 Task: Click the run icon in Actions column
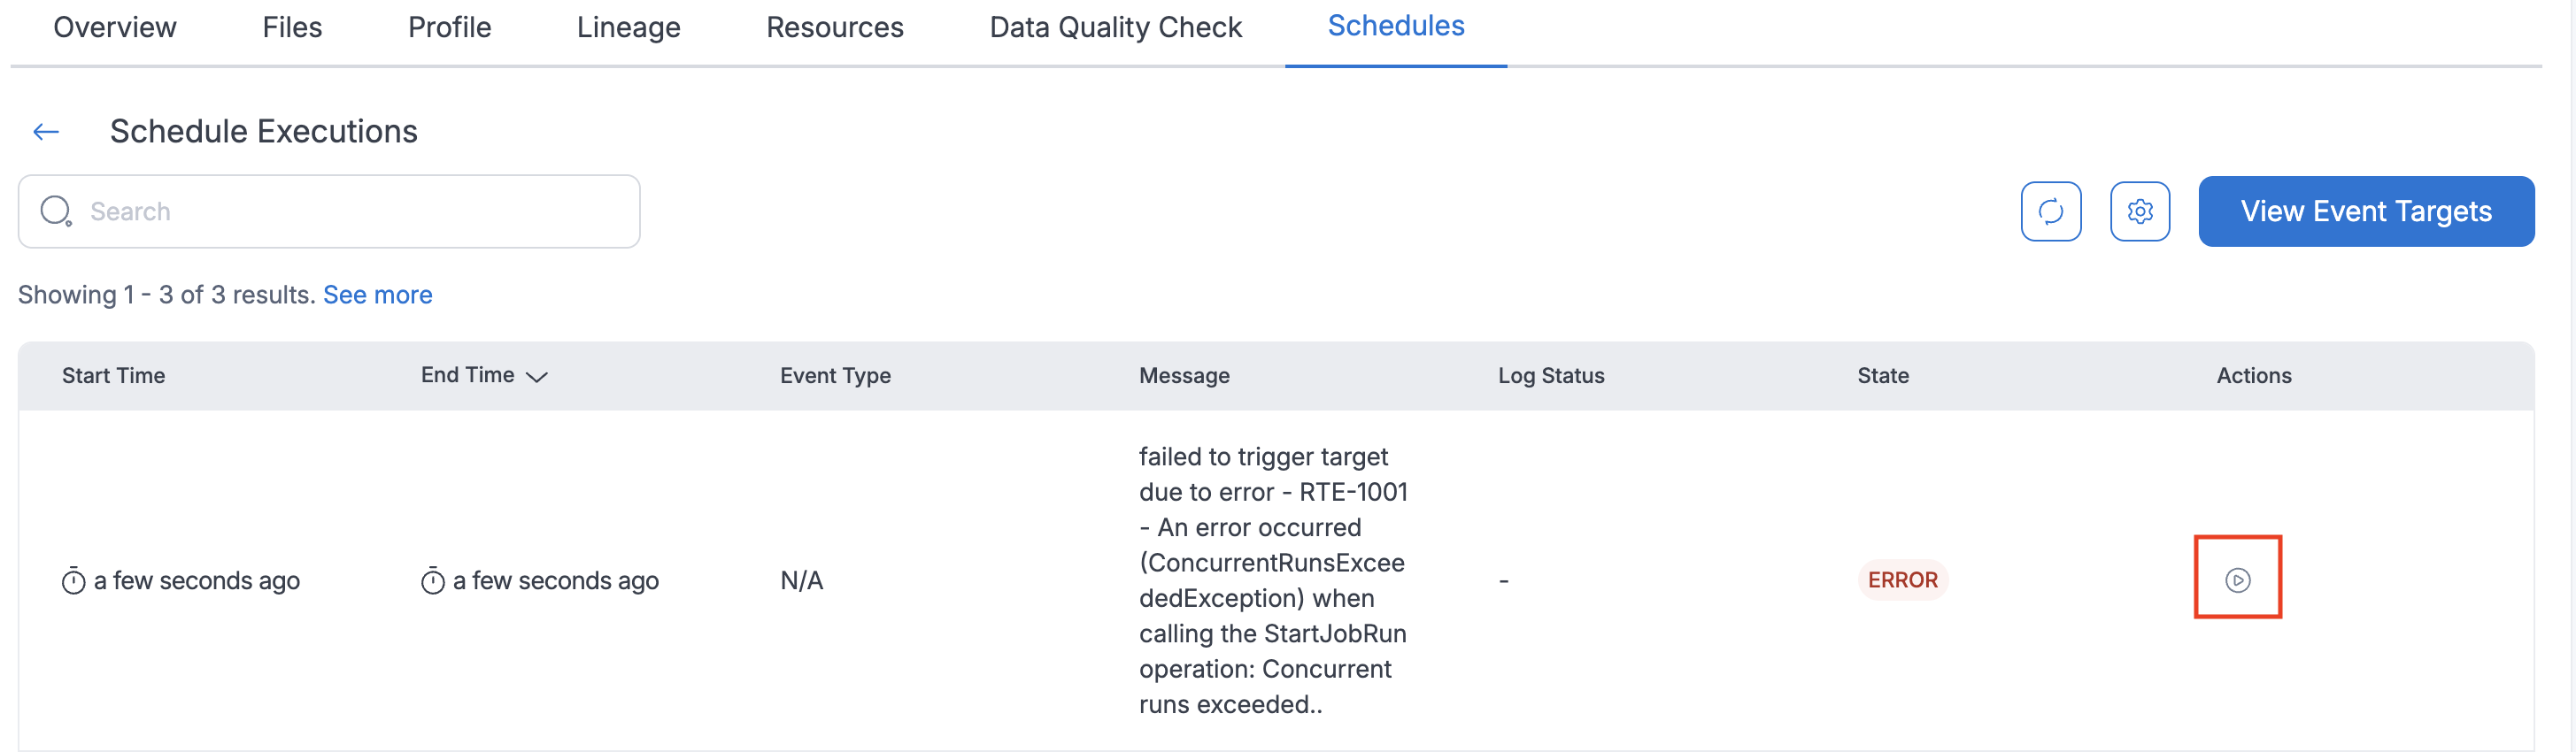[2237, 580]
